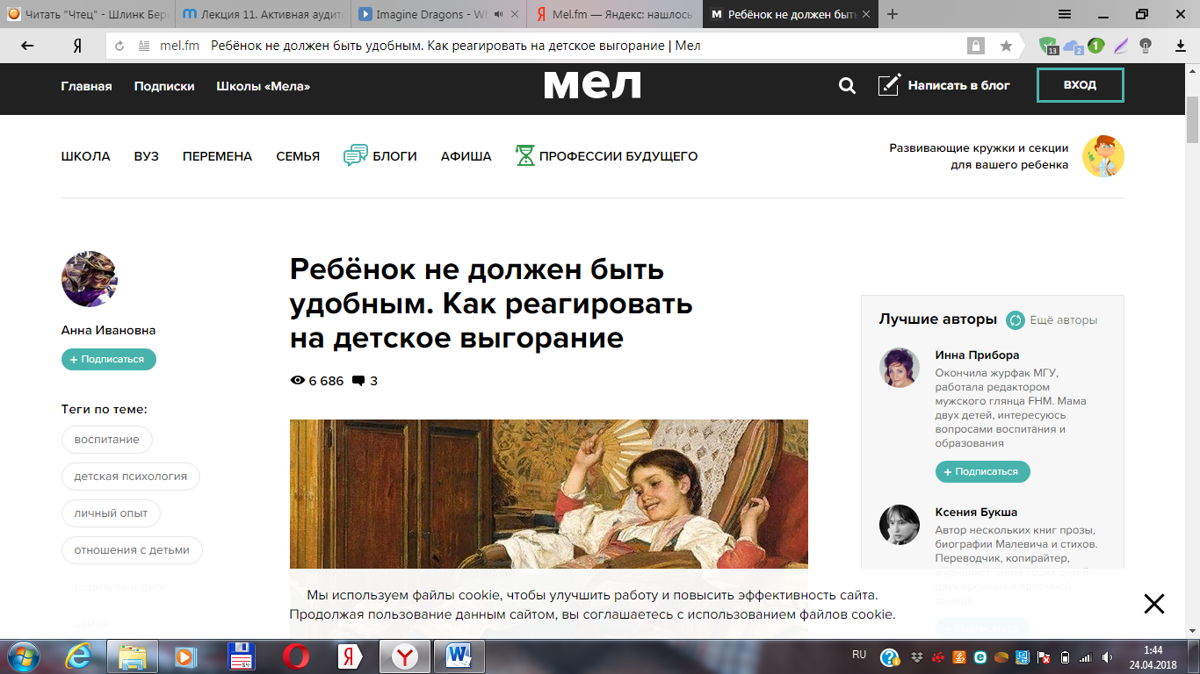Screen dimensions: 1200x674
Task: Open the purple feather extension icon
Action: coord(1121,46)
